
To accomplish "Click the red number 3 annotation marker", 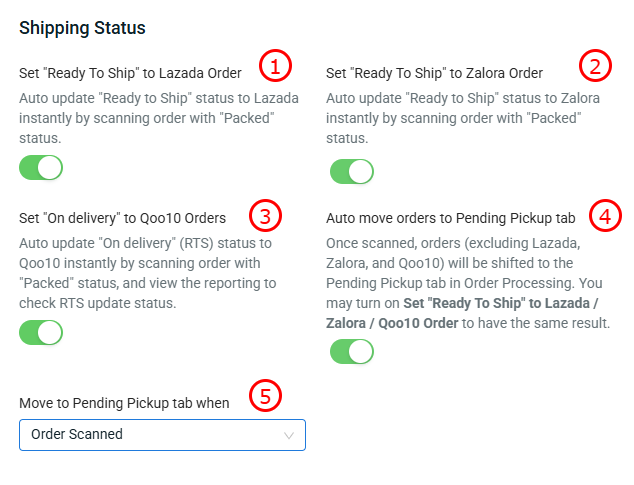I will click(265, 215).
